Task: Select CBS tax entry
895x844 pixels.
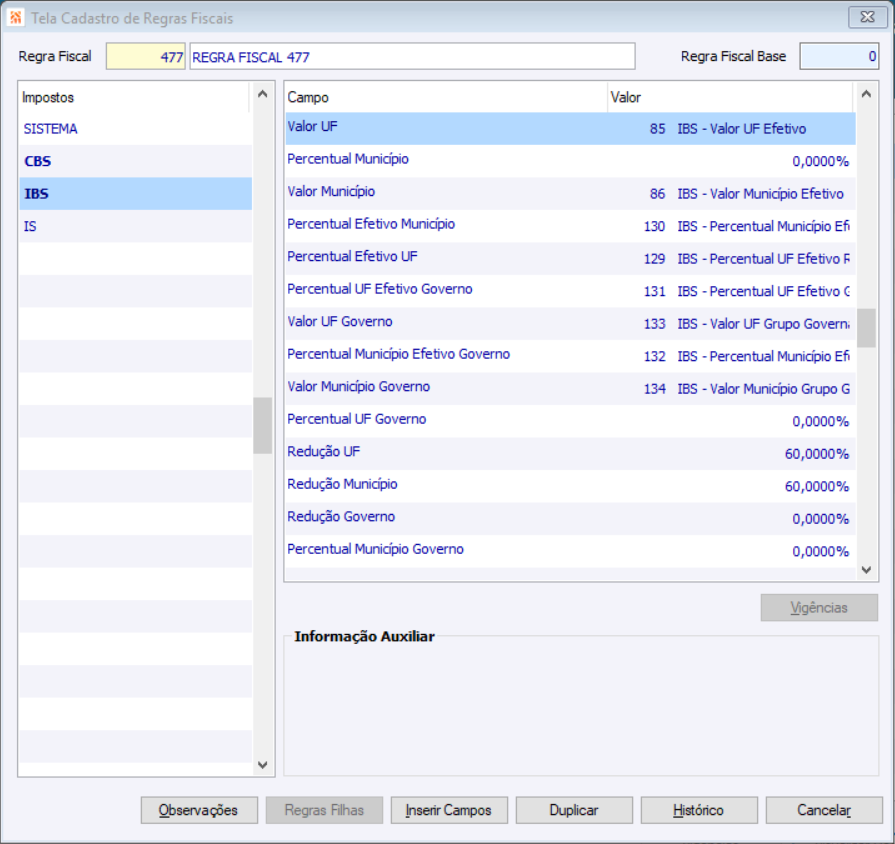Action: pyautogui.click(x=135, y=161)
